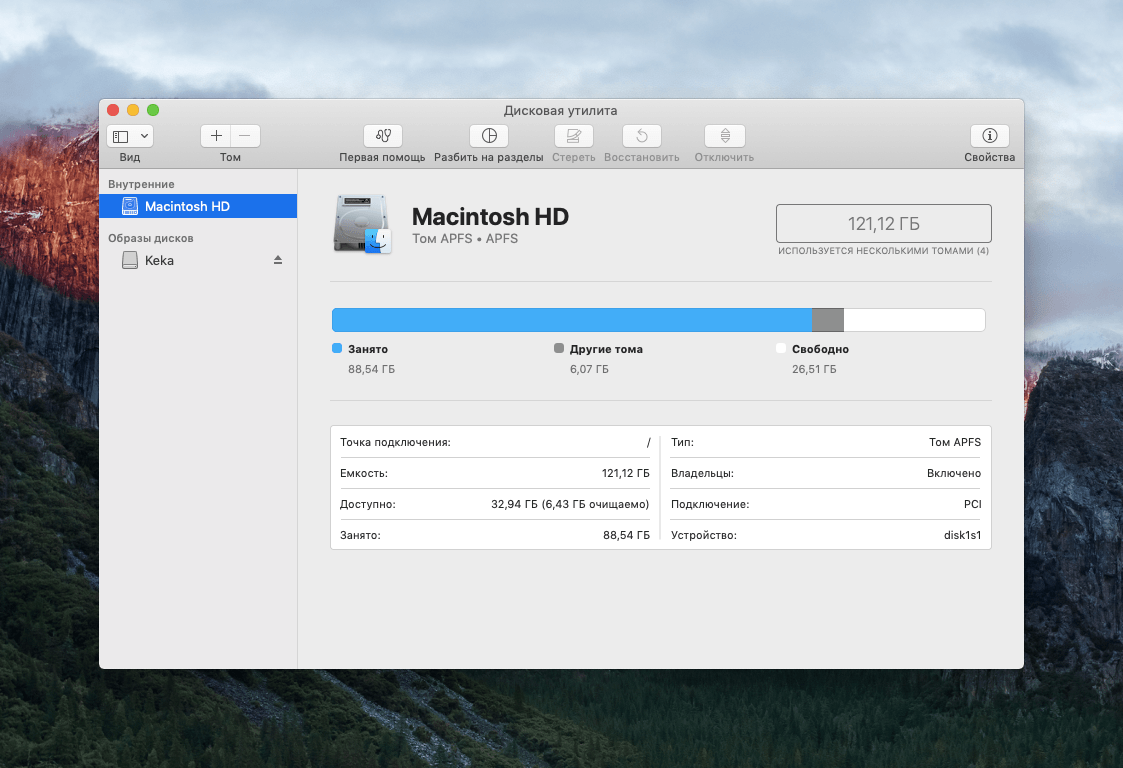The height and width of the screenshot is (768, 1123).
Task: Click the white Свободно bar segment
Action: click(915, 320)
